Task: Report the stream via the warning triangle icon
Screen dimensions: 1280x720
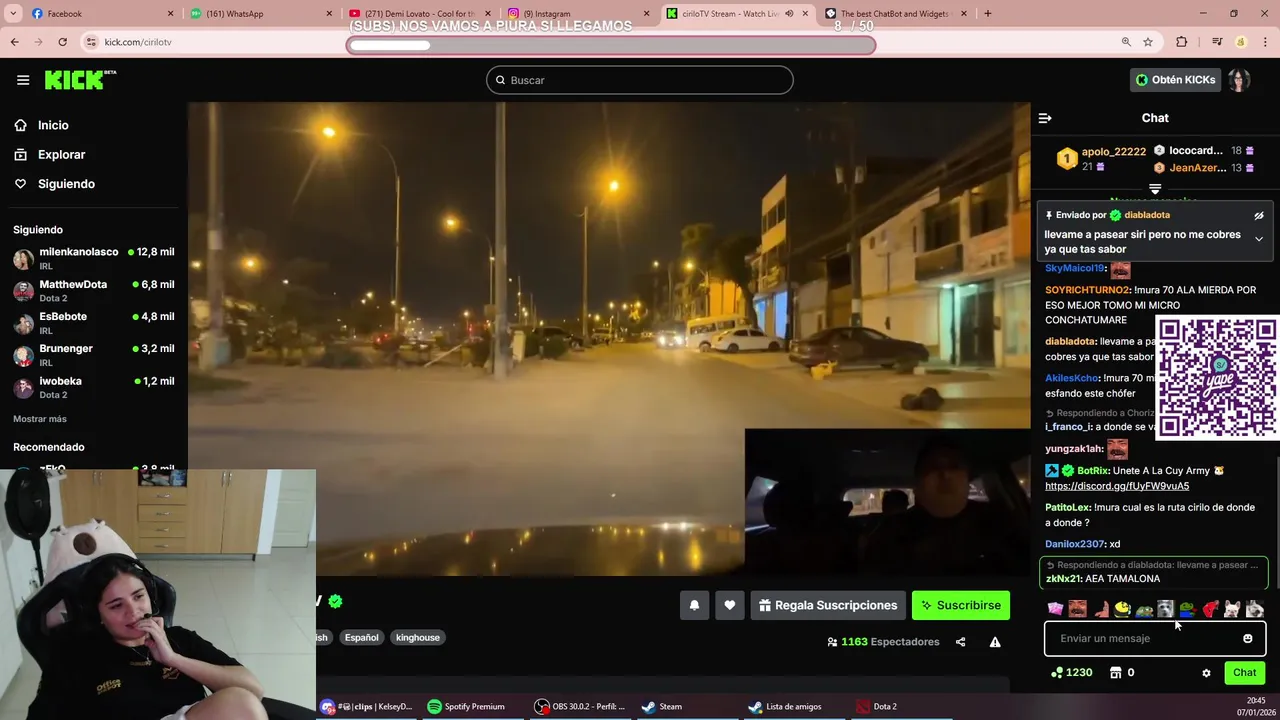Action: [995, 642]
